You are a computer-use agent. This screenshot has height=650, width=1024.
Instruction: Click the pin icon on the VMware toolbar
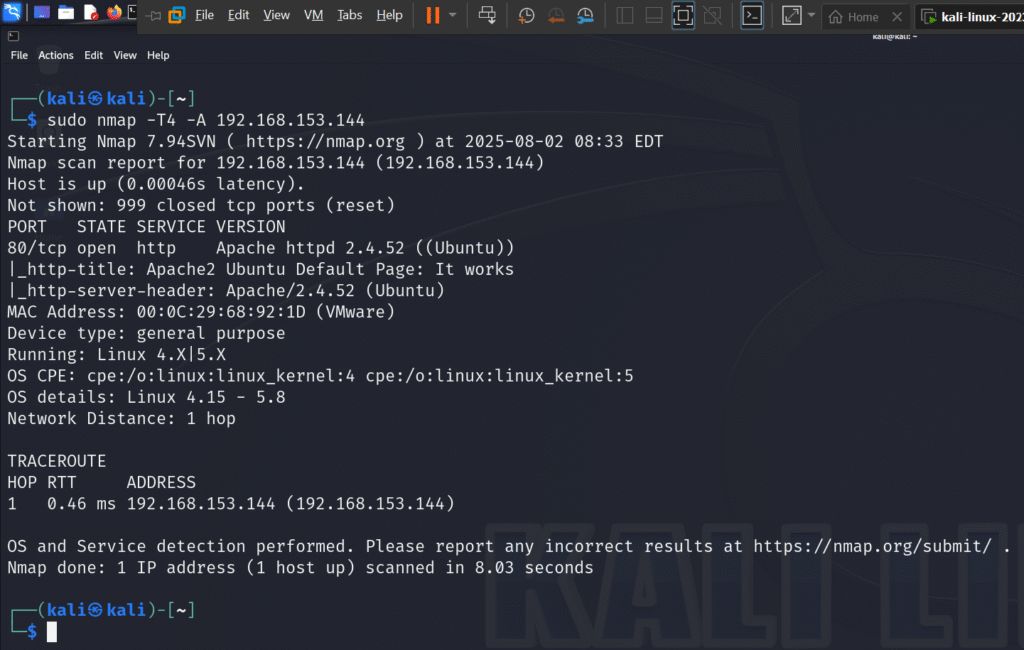click(x=153, y=15)
